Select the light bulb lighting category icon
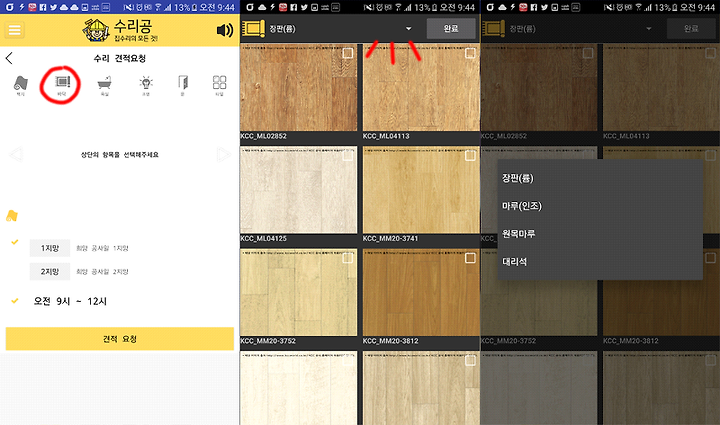This screenshot has height=425, width=720. (x=146, y=85)
